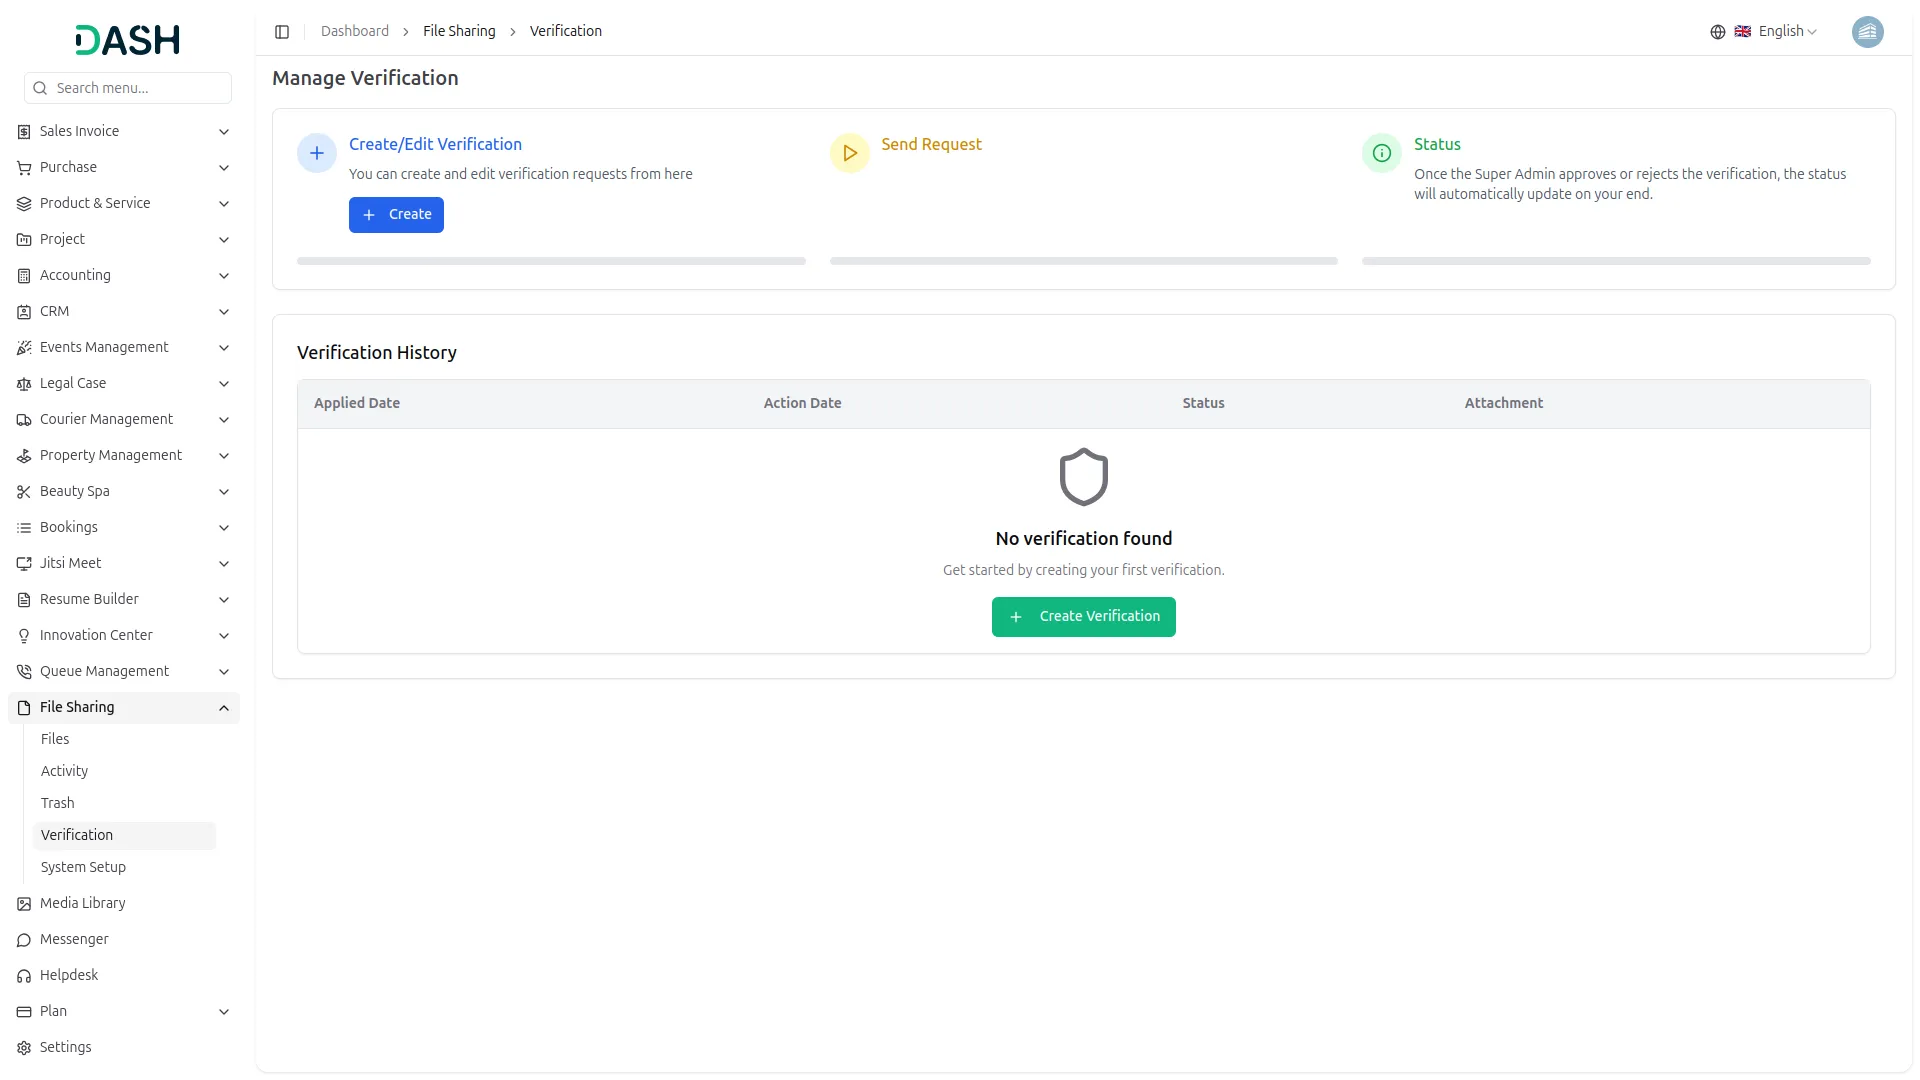The width and height of the screenshot is (1920, 1080).
Task: Click the Create Verification button
Action: click(1083, 616)
